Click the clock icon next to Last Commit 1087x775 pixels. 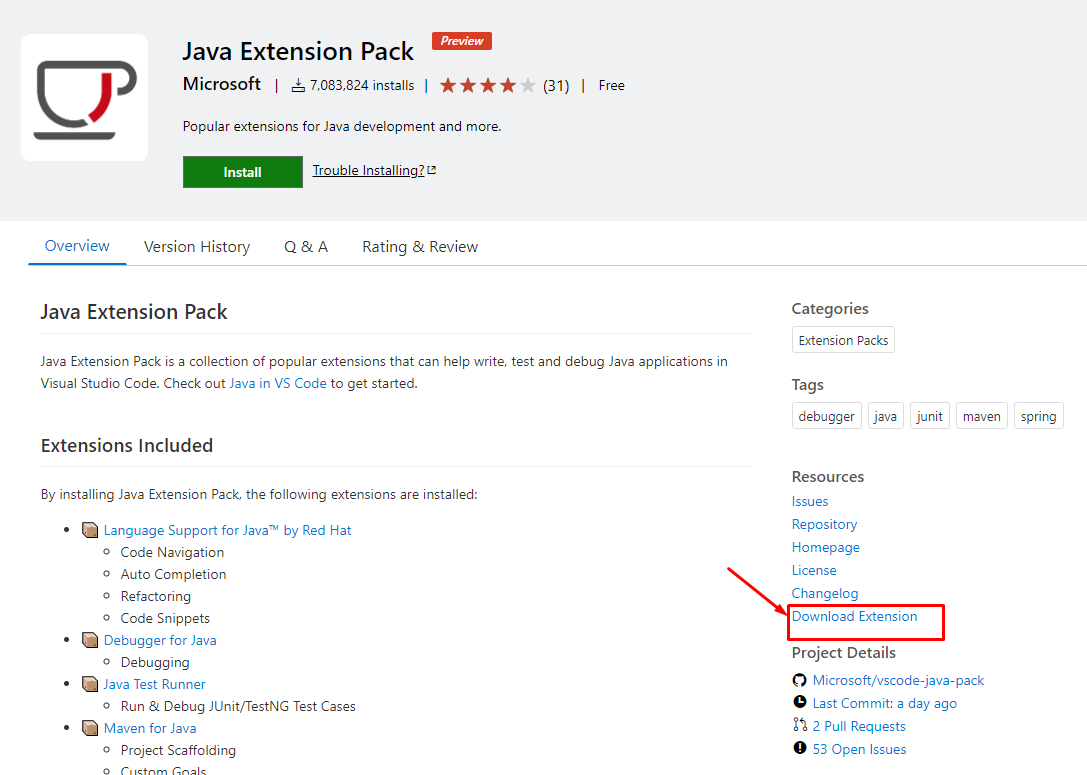pos(799,703)
